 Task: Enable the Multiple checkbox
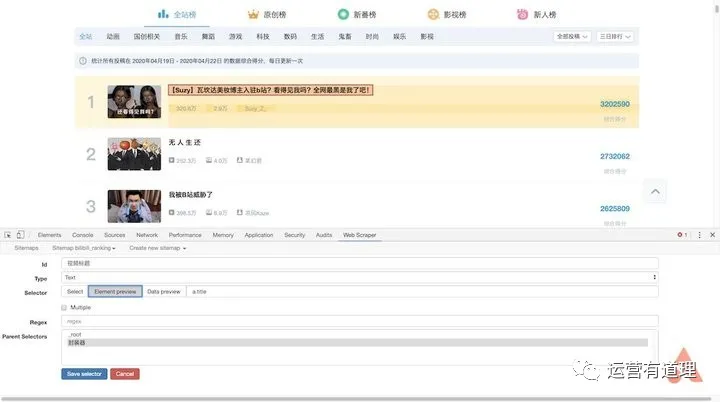(x=64, y=307)
